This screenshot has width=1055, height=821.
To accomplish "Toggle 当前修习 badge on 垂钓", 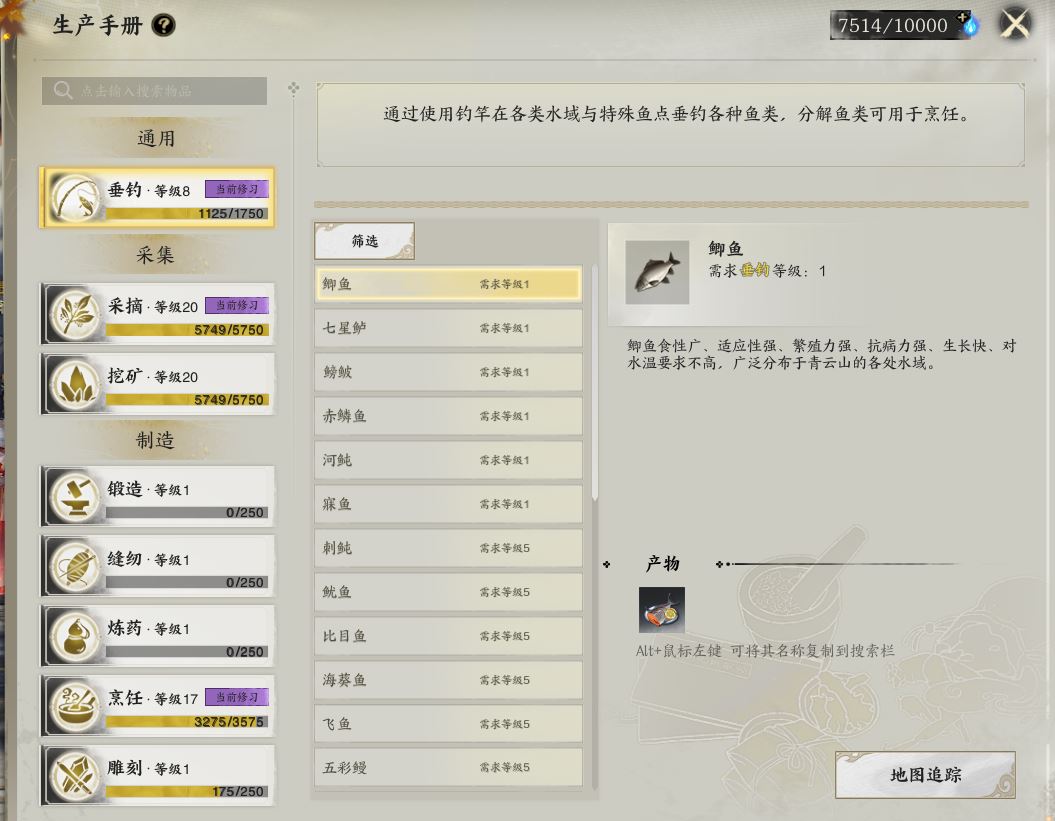I will [237, 189].
